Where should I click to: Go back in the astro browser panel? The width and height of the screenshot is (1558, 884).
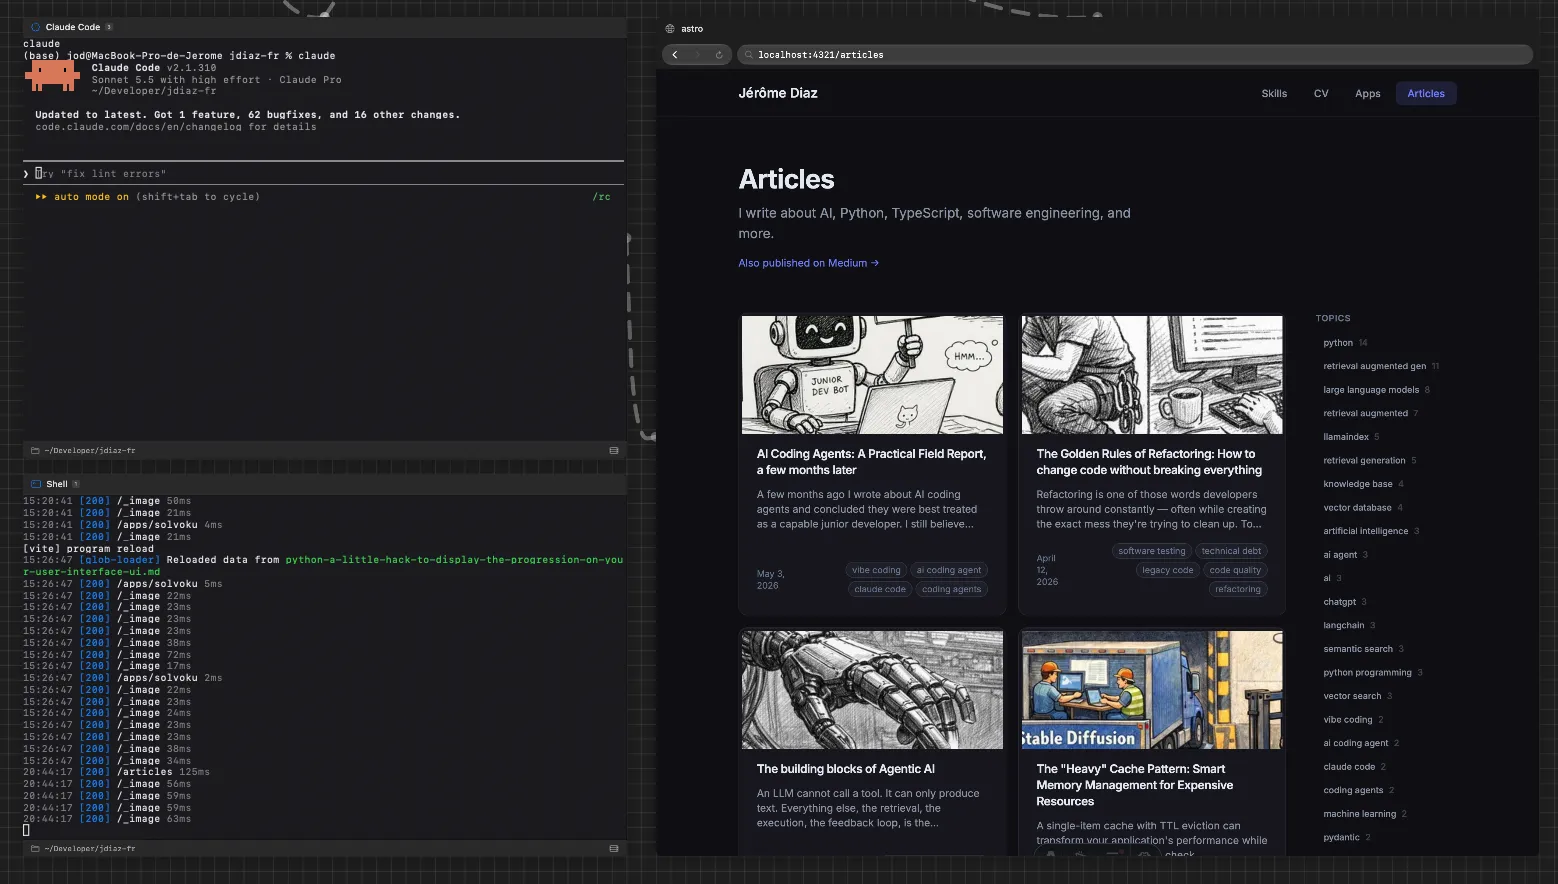click(675, 55)
